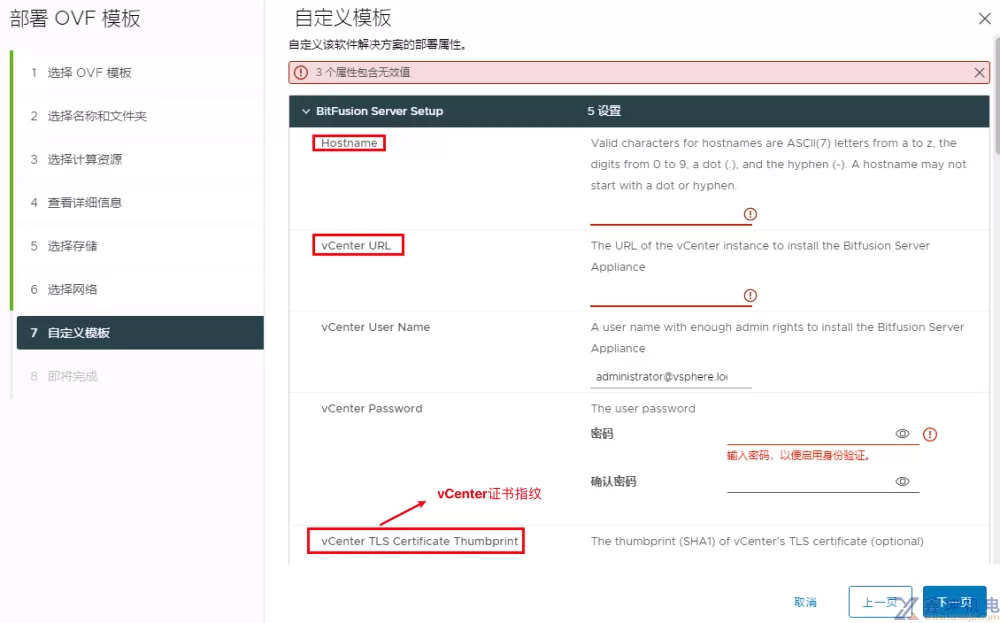The height and width of the screenshot is (623, 1000).
Task: Click the vCenter User Name input field
Action: coord(671,377)
